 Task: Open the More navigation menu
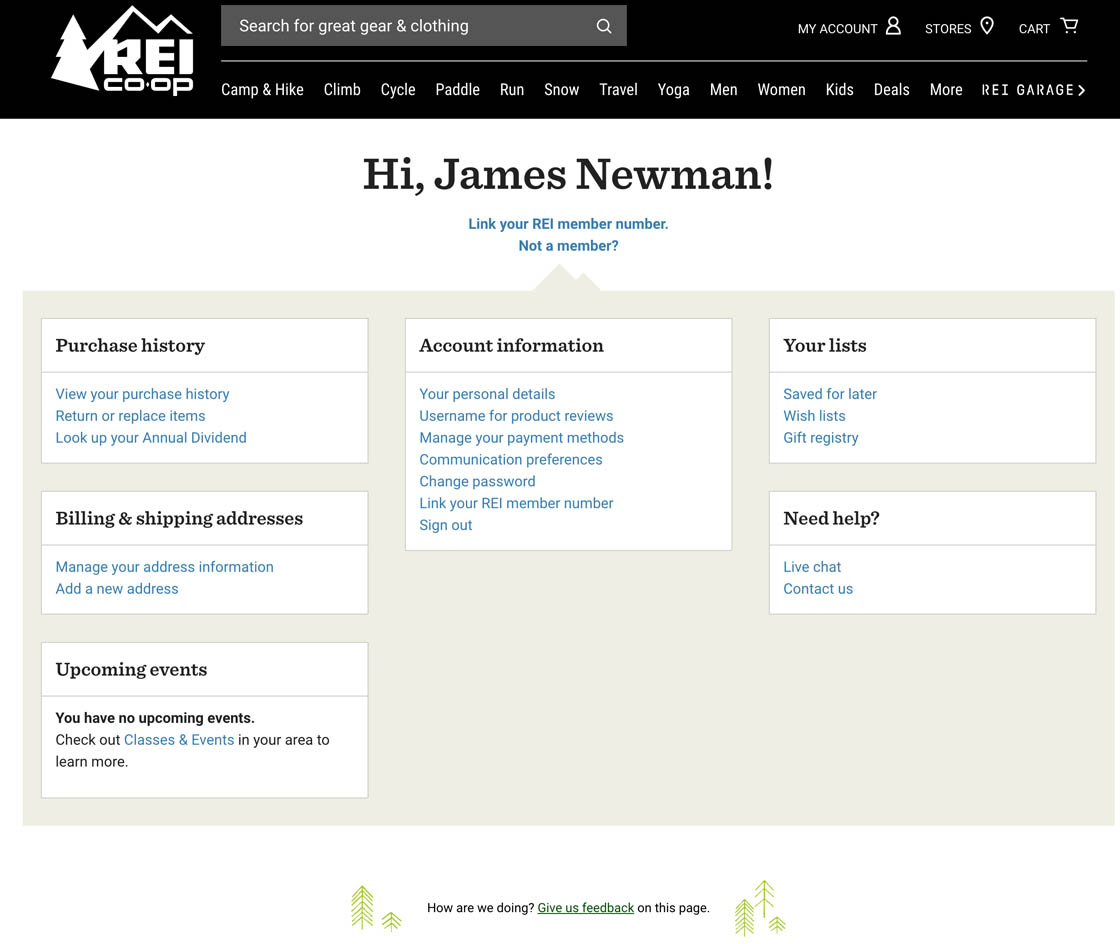[x=945, y=90]
